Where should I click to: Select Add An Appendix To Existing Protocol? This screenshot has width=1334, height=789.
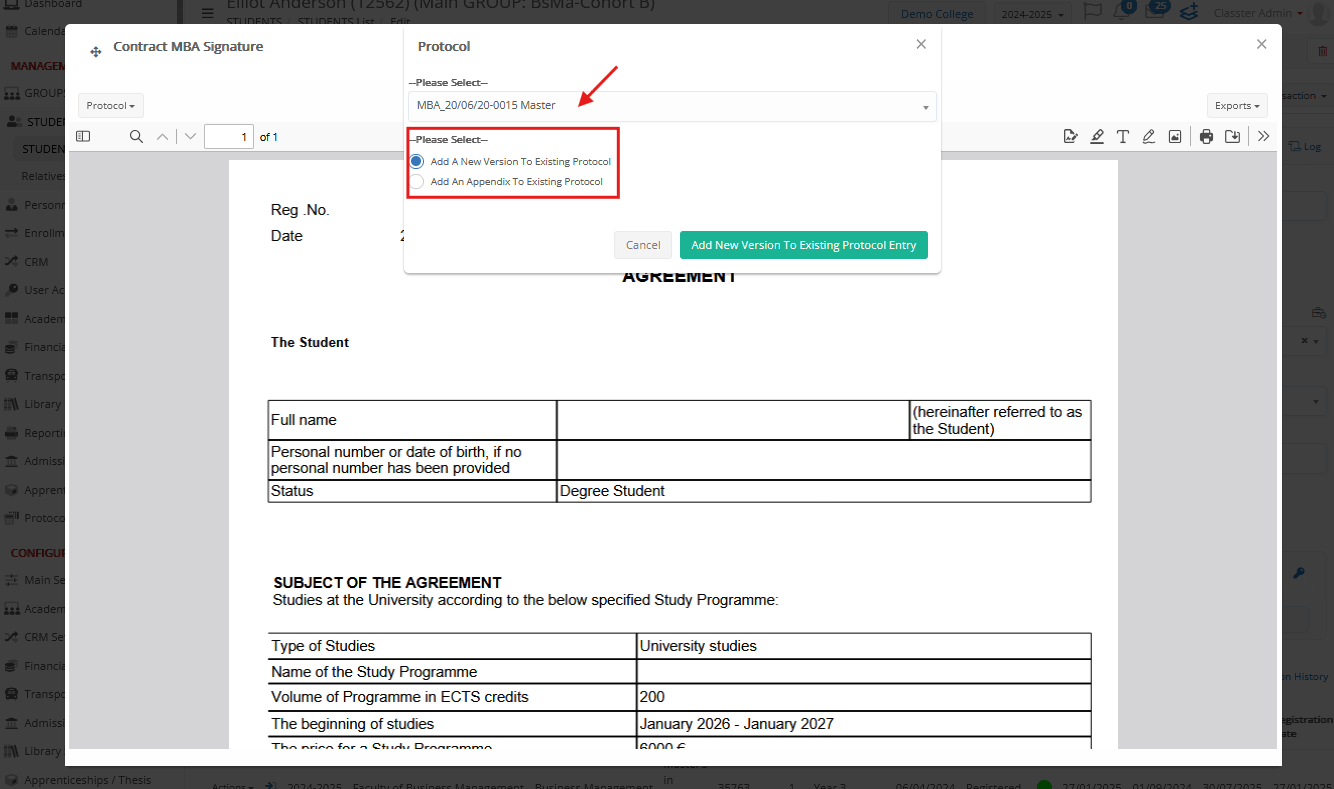(417, 182)
